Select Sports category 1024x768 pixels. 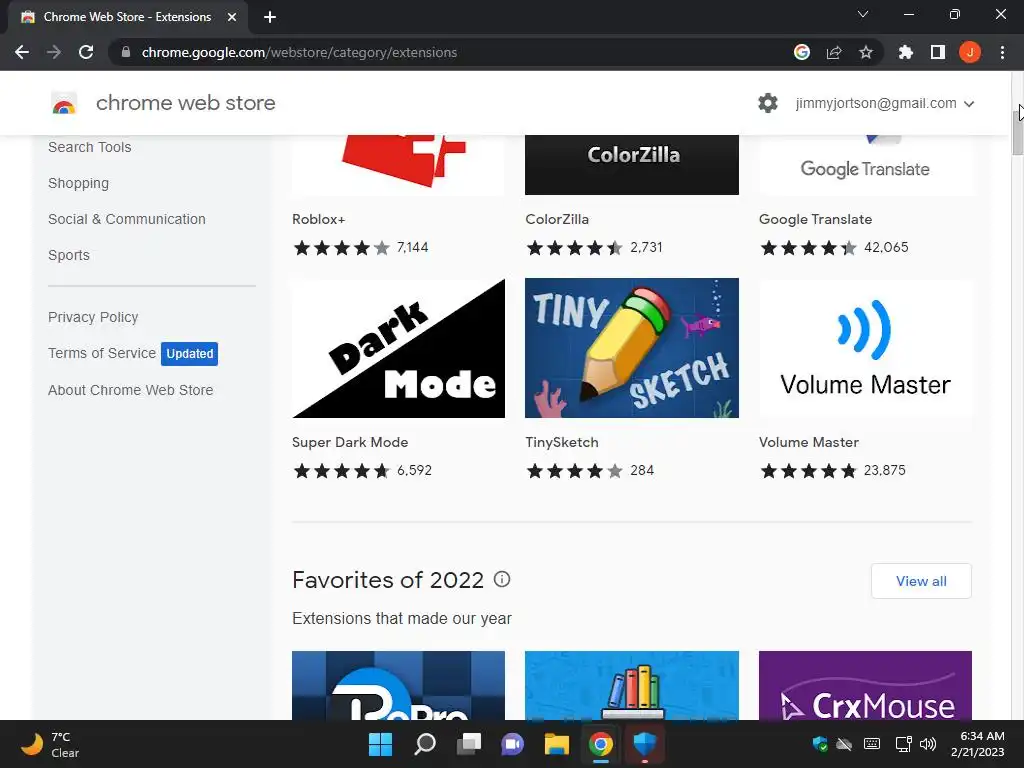[x=69, y=255]
